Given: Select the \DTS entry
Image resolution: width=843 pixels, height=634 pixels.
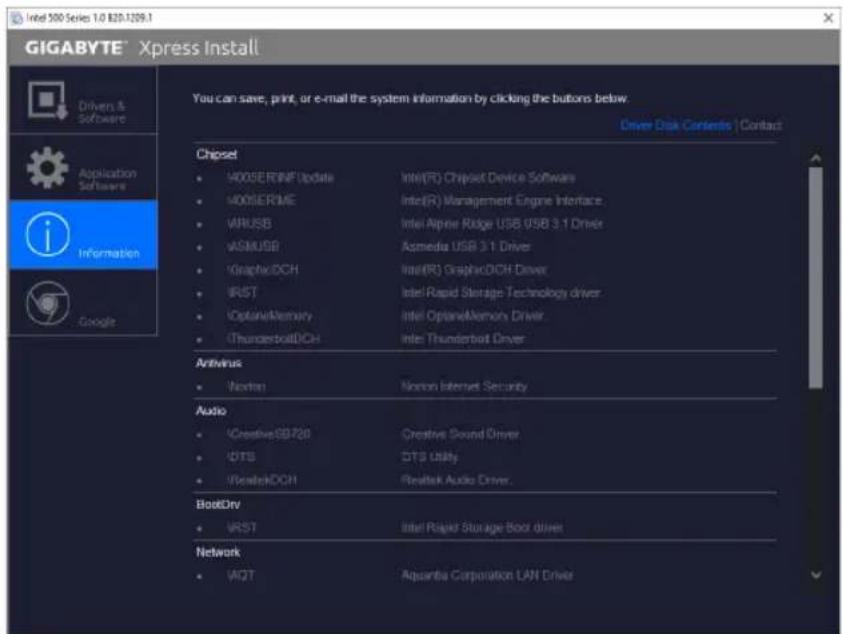Looking at the screenshot, I should 241,457.
